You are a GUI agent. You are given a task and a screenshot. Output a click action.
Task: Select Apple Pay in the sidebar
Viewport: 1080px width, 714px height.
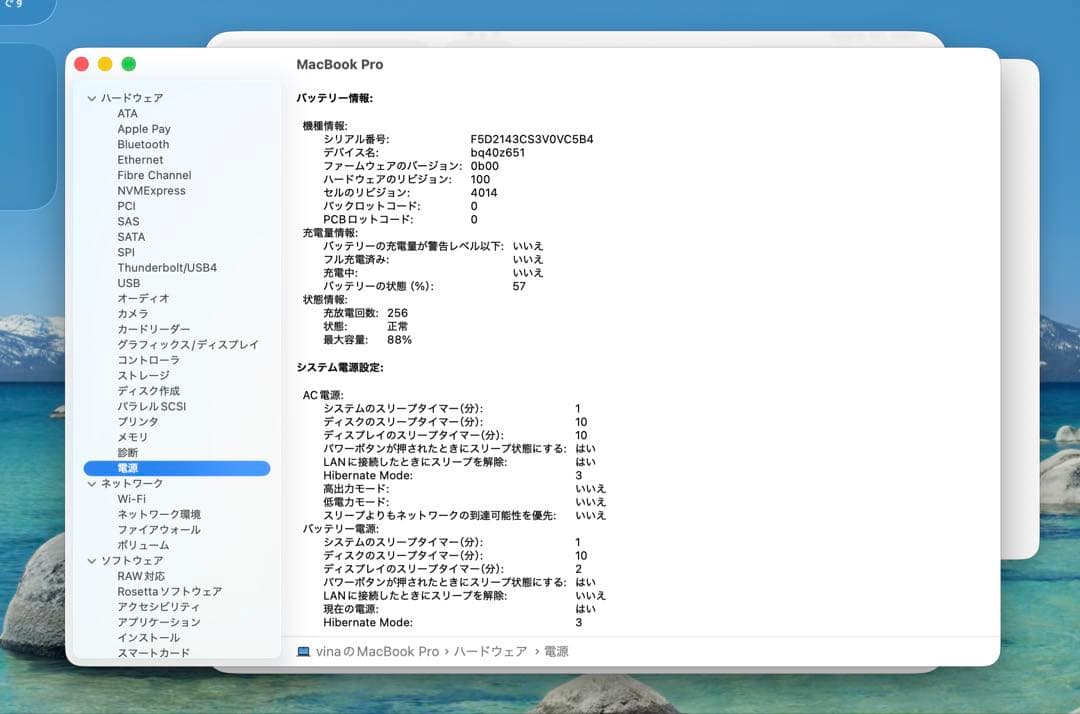pos(144,129)
